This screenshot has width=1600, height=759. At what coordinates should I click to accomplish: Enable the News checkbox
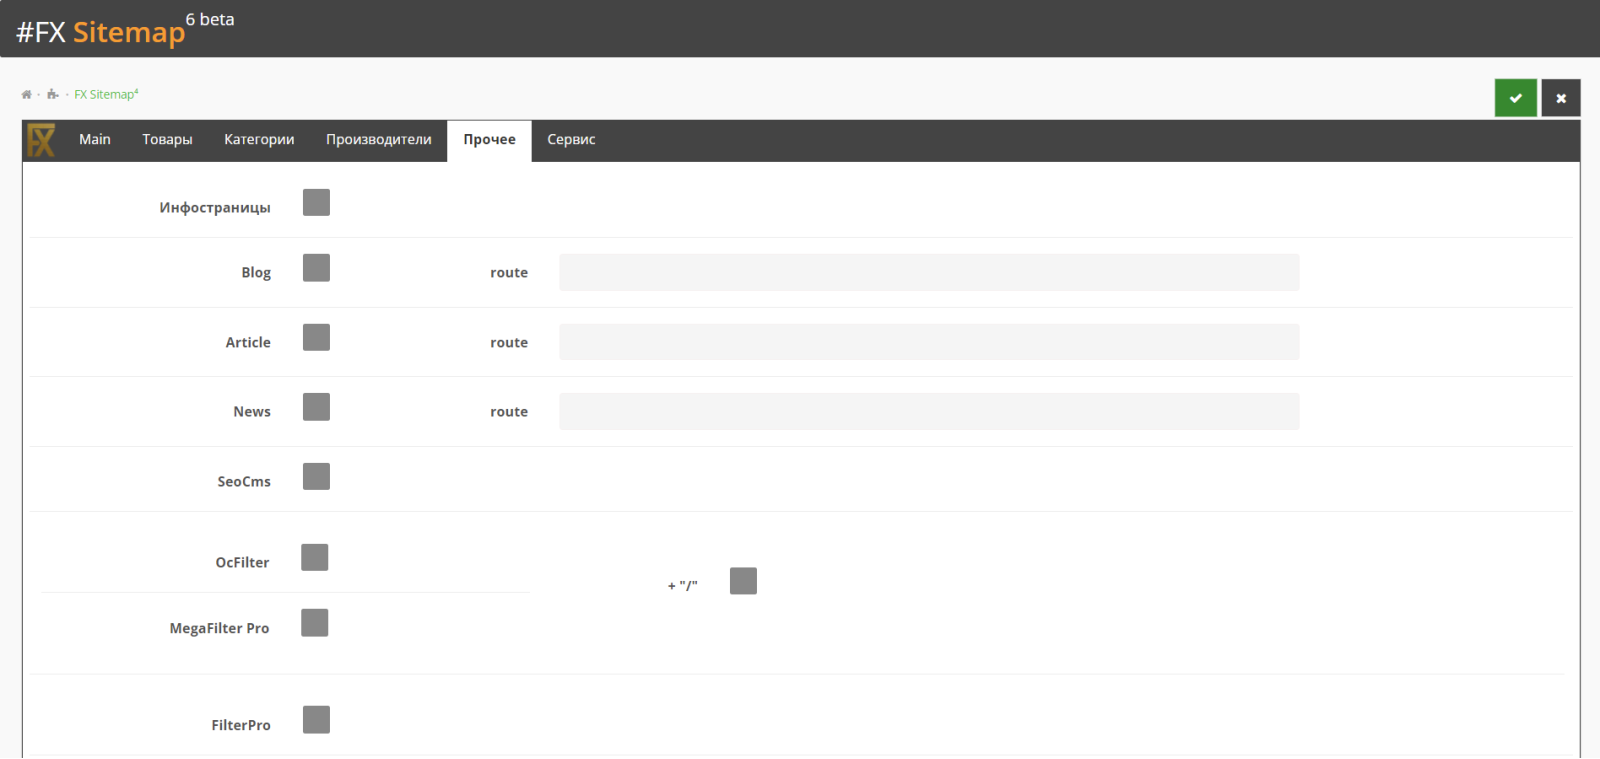316,406
